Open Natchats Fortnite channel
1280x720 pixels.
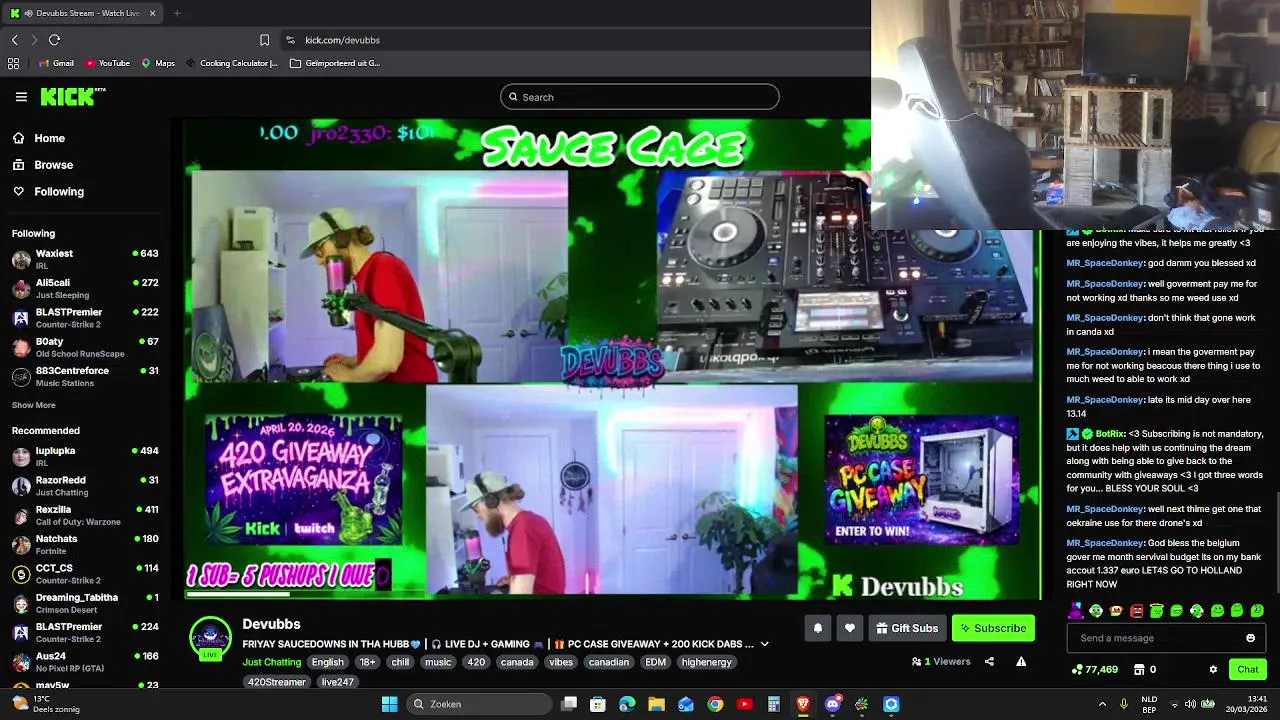point(85,544)
